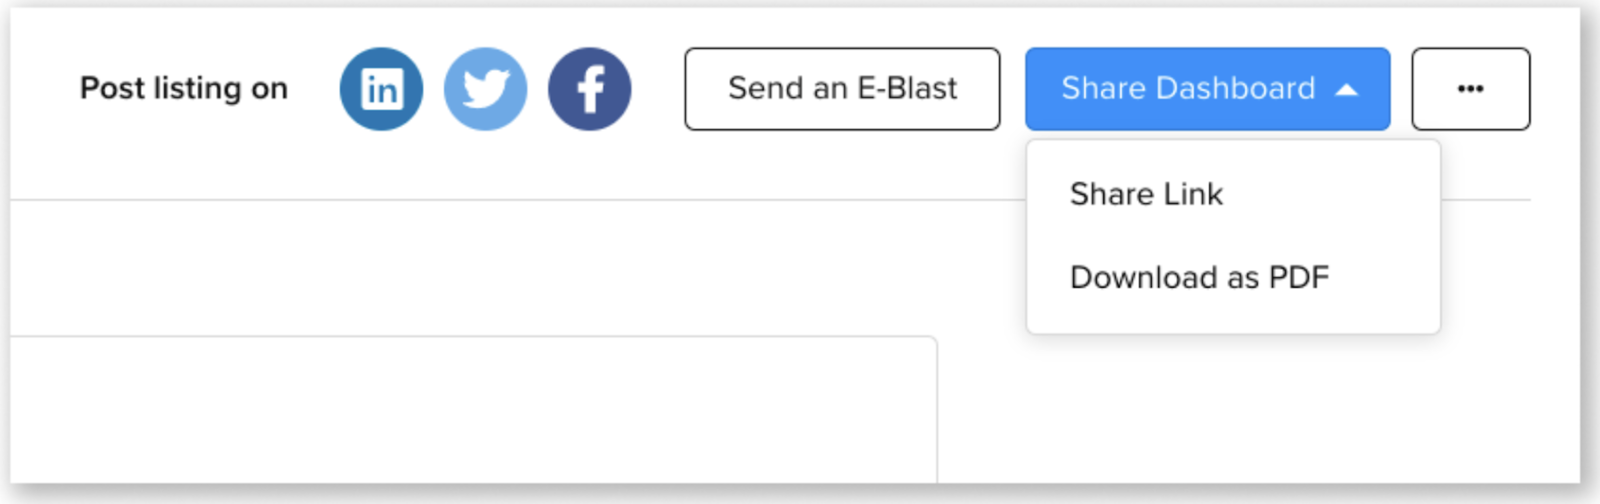
Task: Collapse the Share Dashboard dropdown
Action: pos(1207,89)
